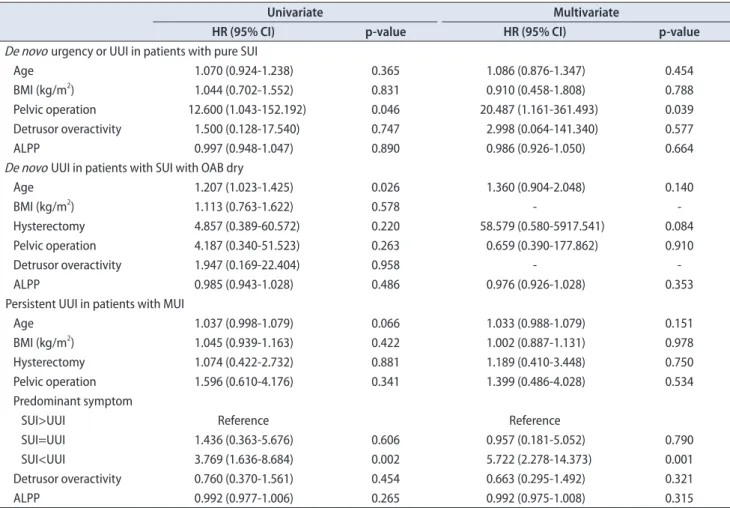The height and width of the screenshot is (508, 730).
Task: Select cell "1.070 (0.924-1.238)"
Action: tap(243, 71)
